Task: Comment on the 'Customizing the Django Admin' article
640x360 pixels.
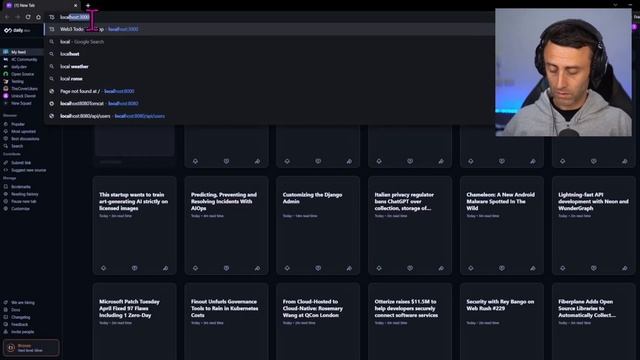Action: [x=318, y=268]
